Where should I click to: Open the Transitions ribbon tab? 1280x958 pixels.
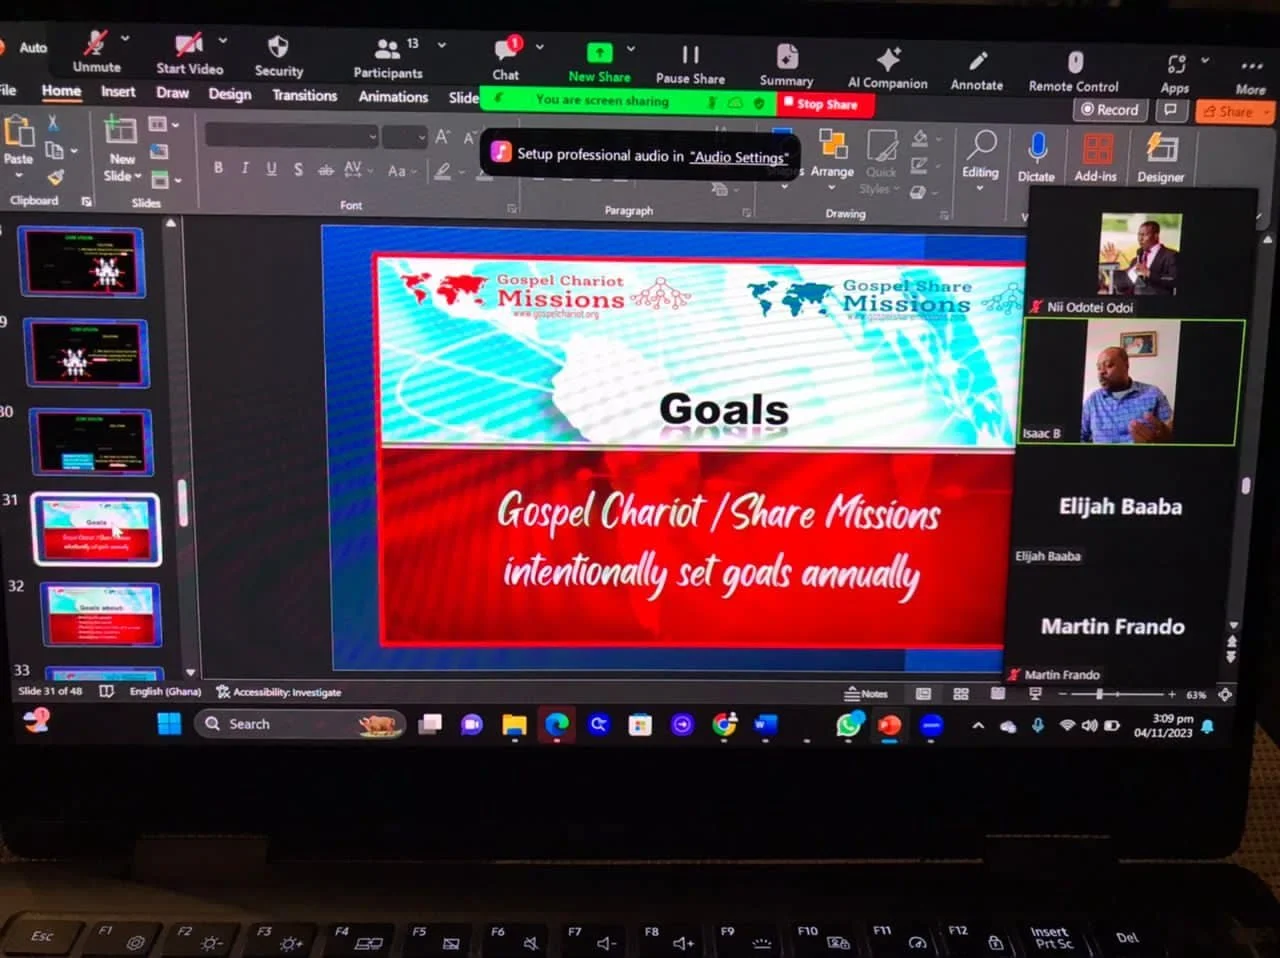[304, 95]
